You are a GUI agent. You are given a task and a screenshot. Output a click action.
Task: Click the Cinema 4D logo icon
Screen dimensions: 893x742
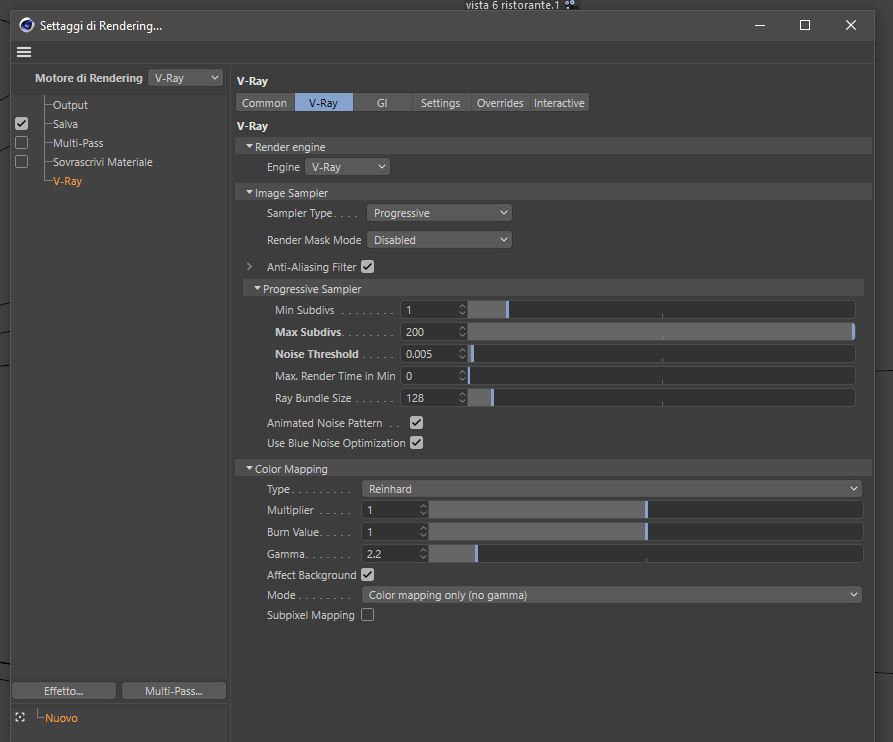(26, 26)
